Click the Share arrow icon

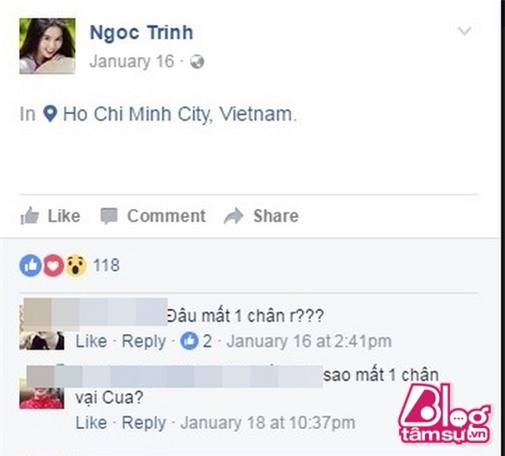(x=233, y=216)
